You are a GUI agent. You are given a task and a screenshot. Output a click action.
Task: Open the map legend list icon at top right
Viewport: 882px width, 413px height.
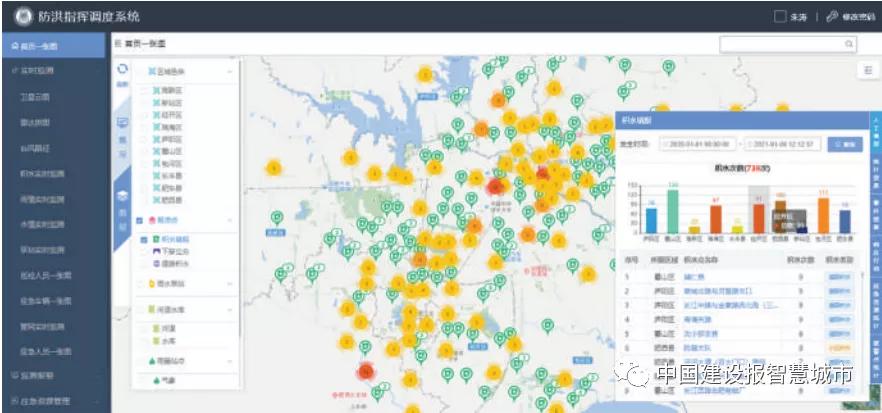(866, 70)
